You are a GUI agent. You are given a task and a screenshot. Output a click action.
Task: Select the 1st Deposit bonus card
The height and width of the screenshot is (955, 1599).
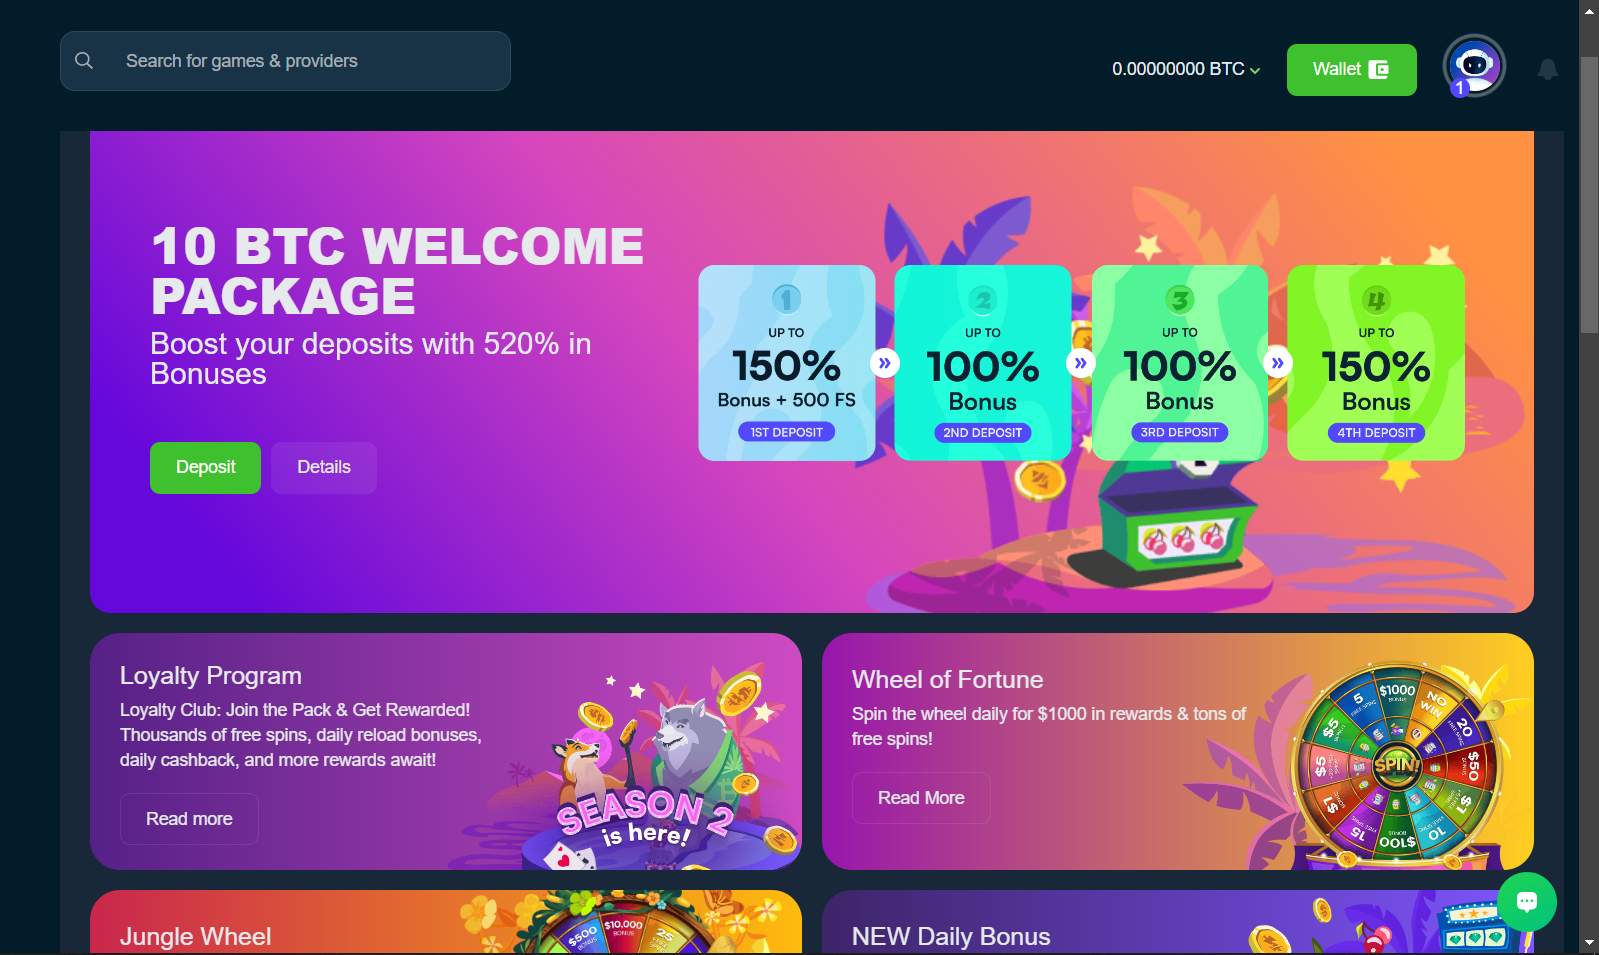coord(787,363)
